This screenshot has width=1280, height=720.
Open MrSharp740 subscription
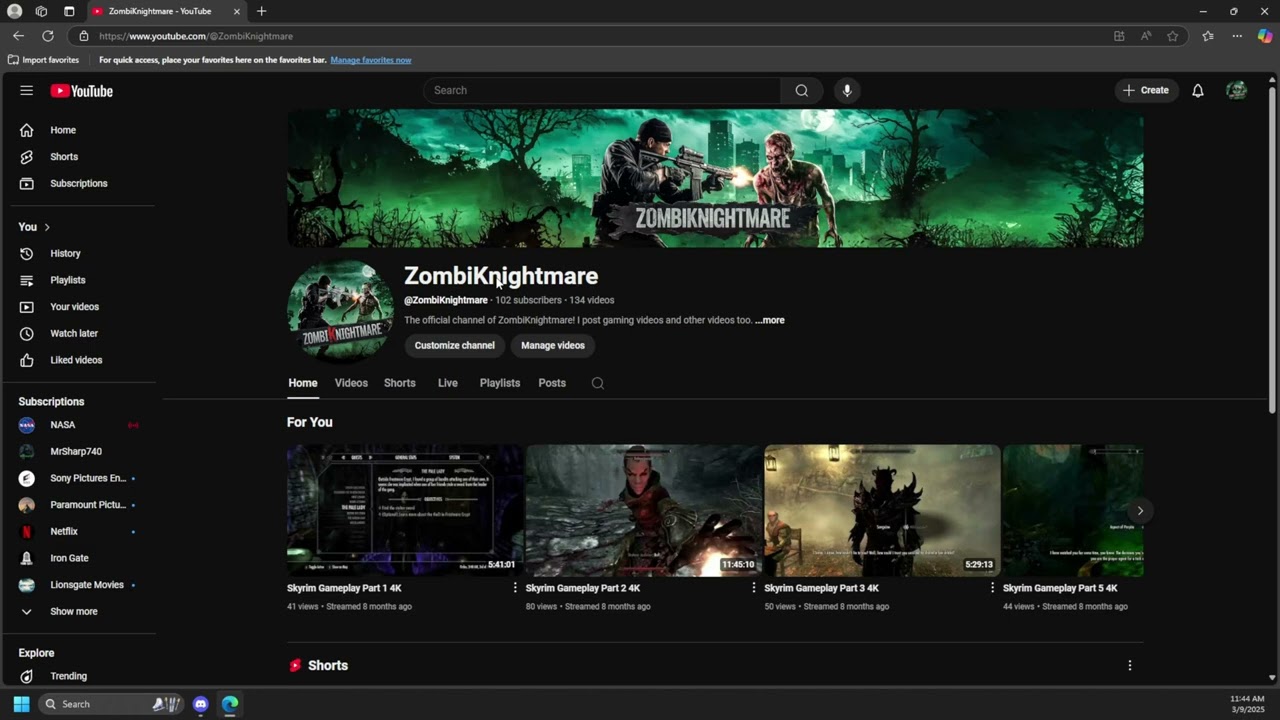78,452
